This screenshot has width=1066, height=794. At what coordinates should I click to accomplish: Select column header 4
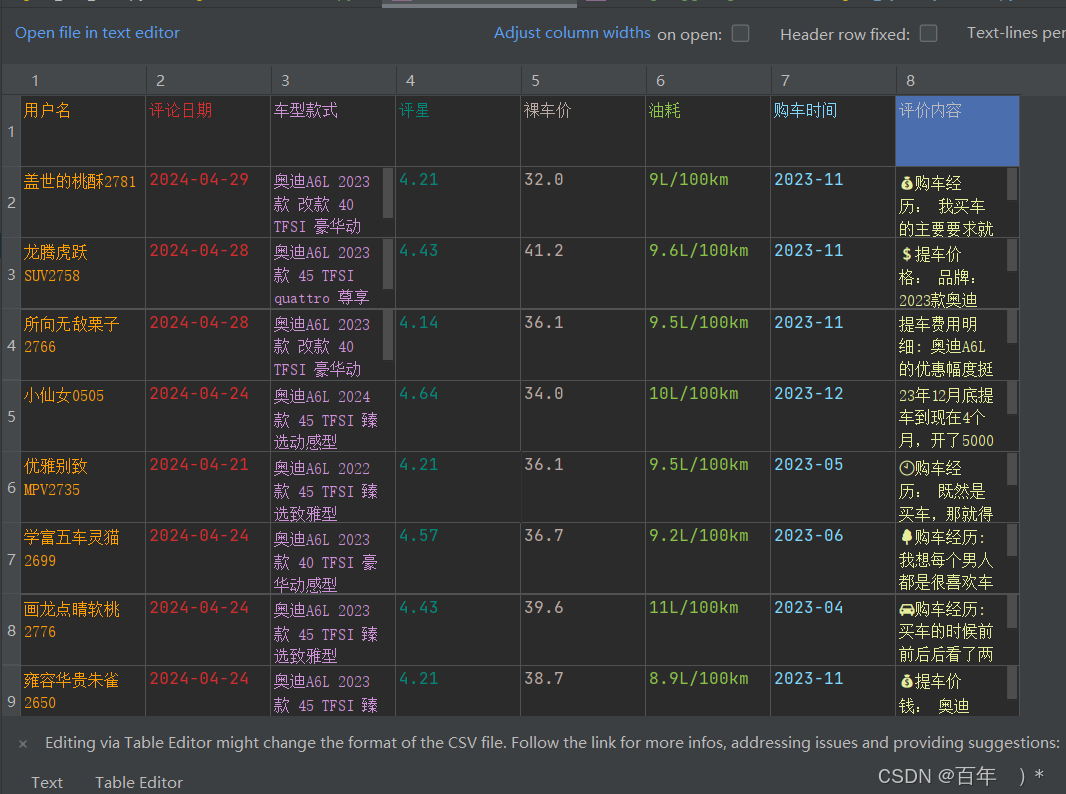(459, 80)
